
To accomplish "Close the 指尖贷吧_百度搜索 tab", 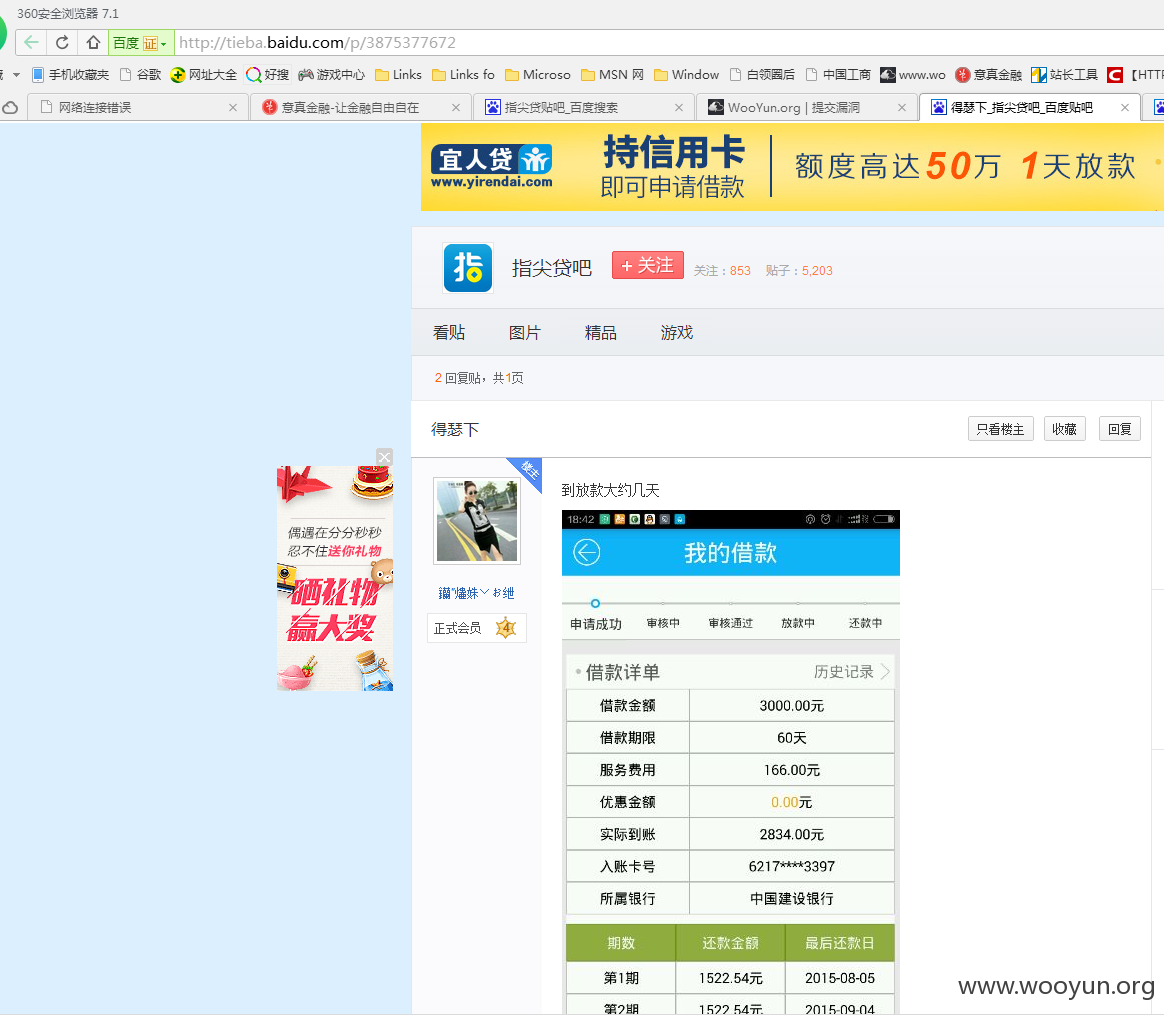I will [x=679, y=108].
